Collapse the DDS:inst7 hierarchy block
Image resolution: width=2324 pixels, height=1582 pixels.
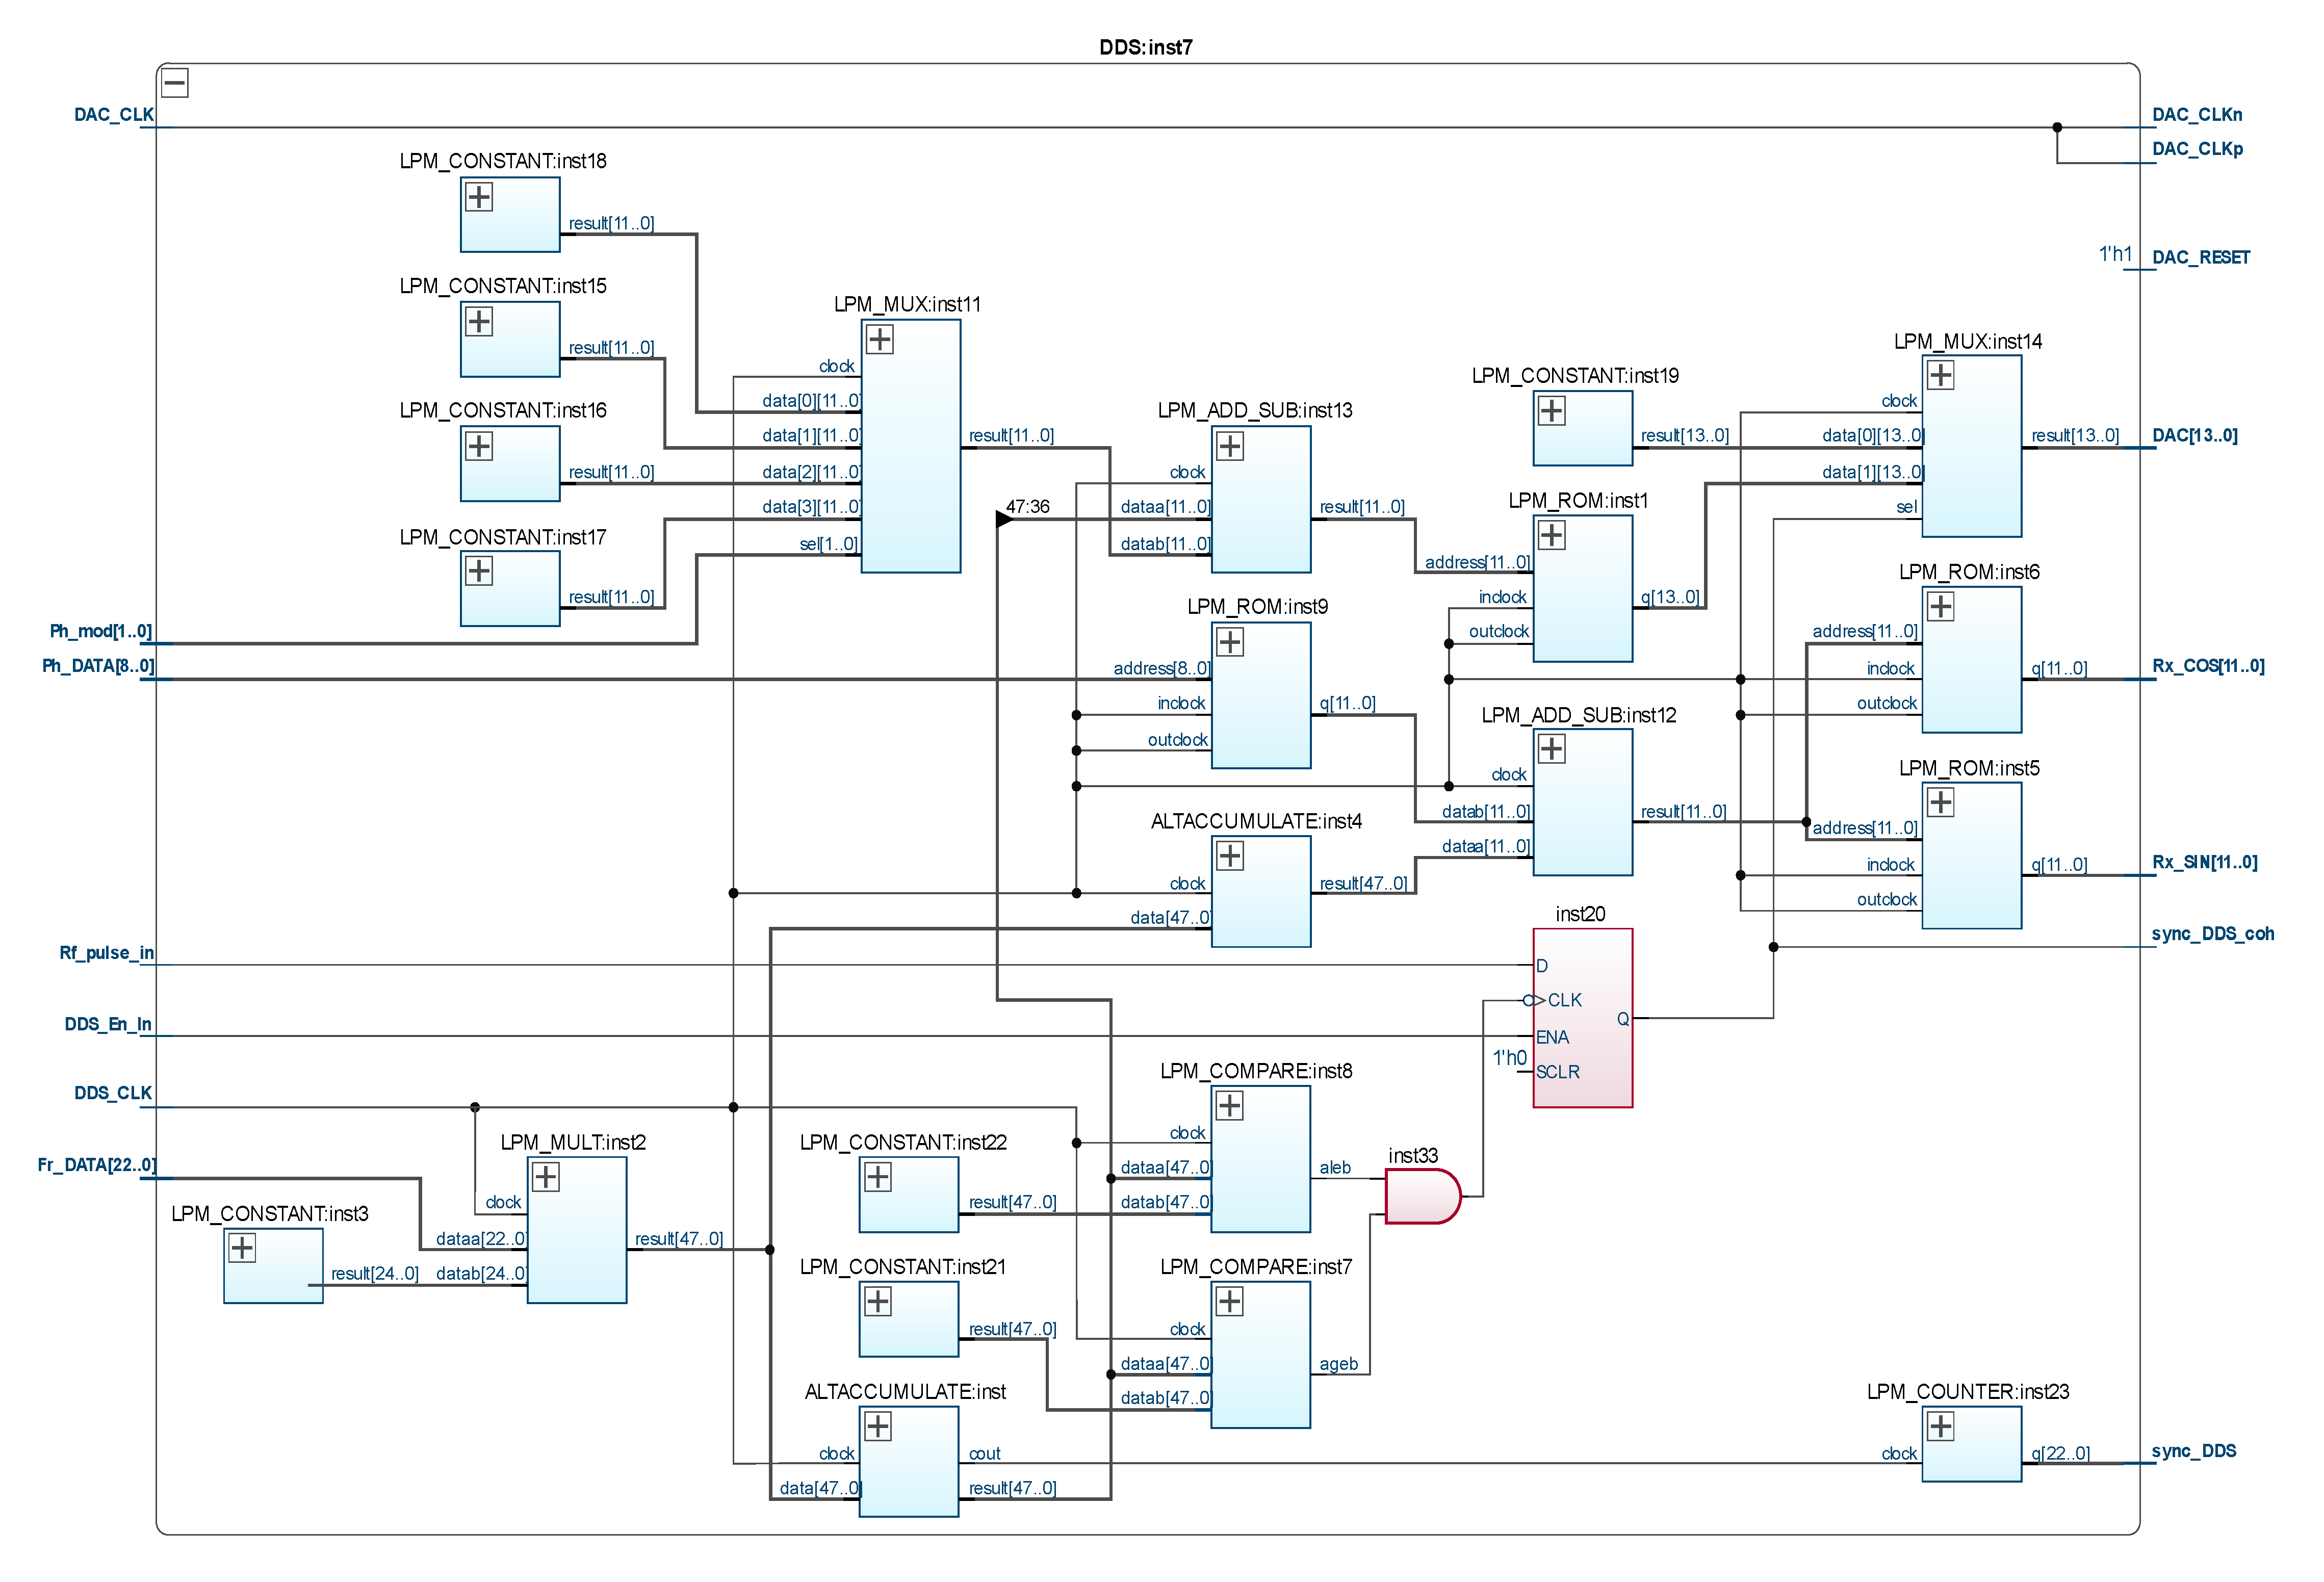(175, 83)
